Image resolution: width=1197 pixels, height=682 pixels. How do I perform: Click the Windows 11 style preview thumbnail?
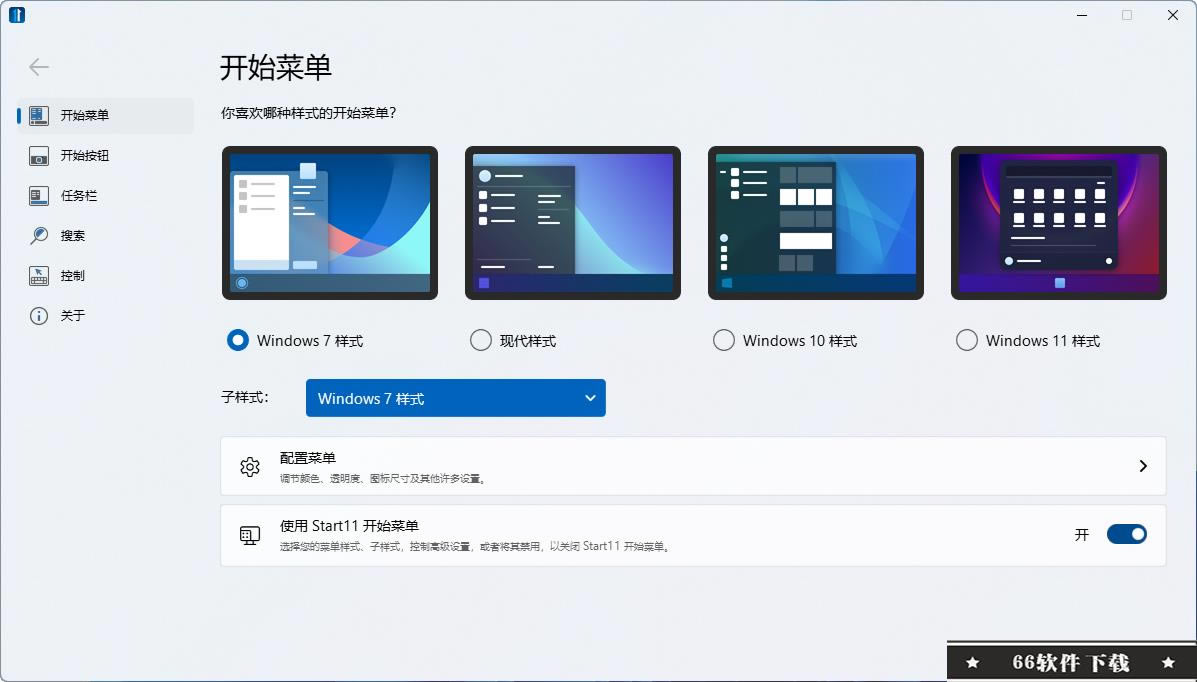(x=1059, y=223)
